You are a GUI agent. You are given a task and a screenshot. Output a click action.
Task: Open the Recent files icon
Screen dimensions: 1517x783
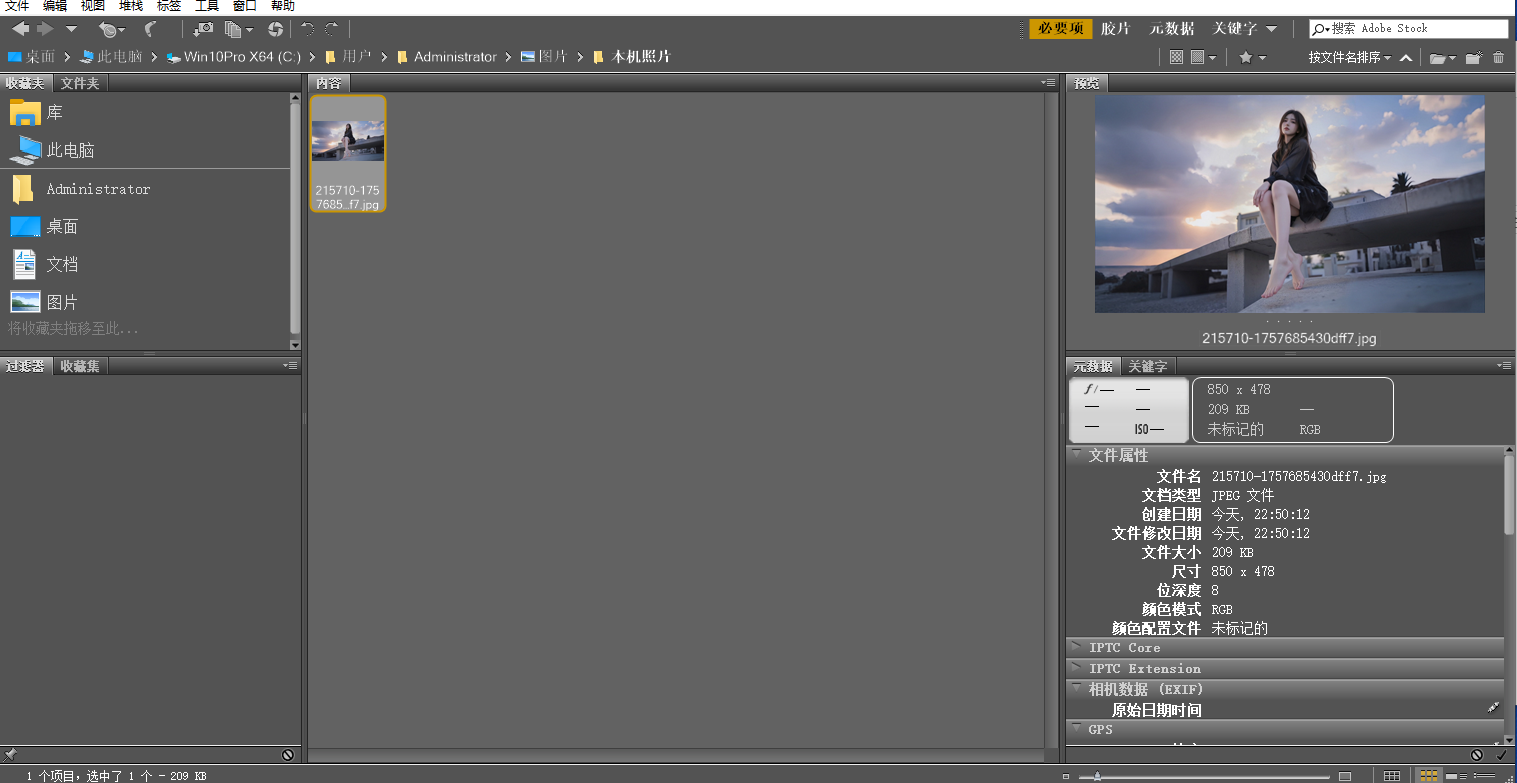click(x=107, y=30)
